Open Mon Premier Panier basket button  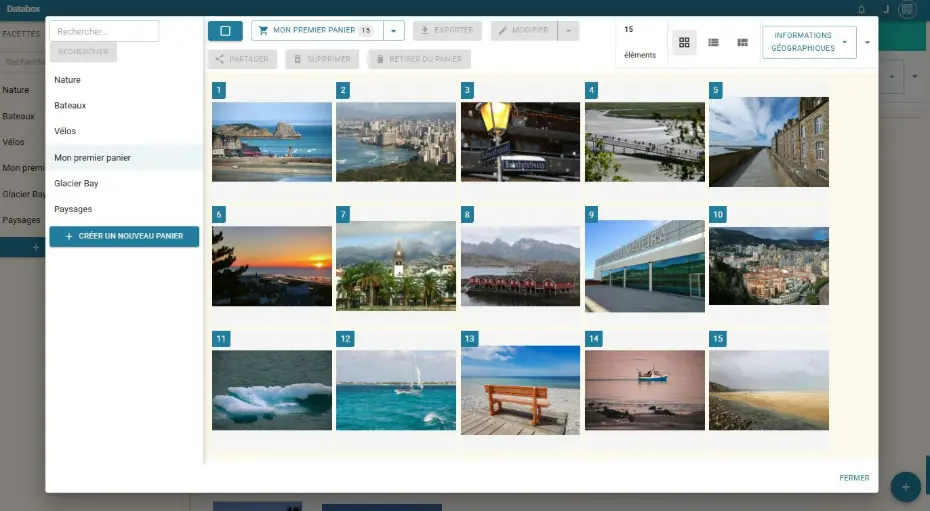click(317, 30)
